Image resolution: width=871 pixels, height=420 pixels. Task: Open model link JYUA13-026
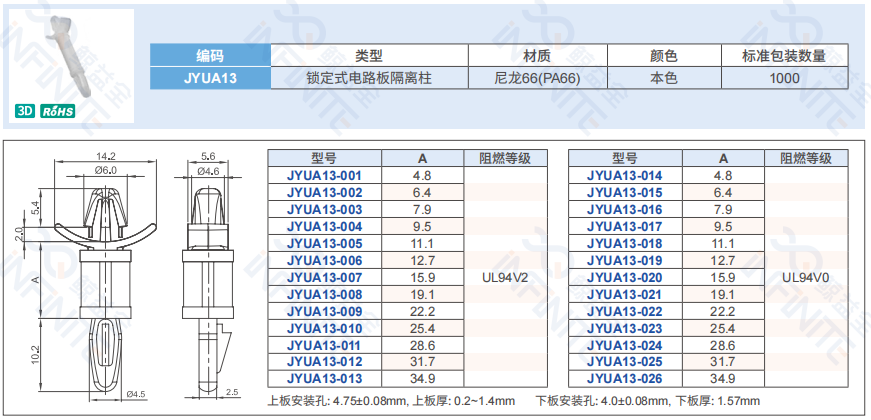click(x=624, y=379)
